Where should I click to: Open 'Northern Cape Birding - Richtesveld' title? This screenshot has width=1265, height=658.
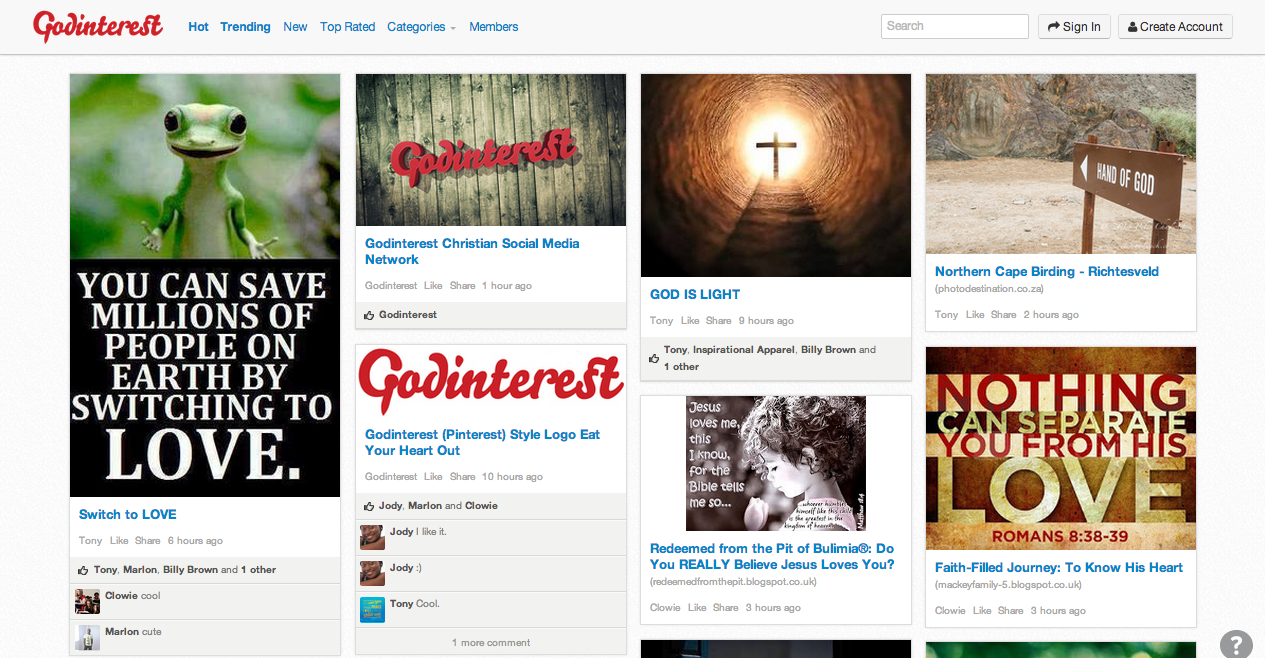coord(1047,271)
